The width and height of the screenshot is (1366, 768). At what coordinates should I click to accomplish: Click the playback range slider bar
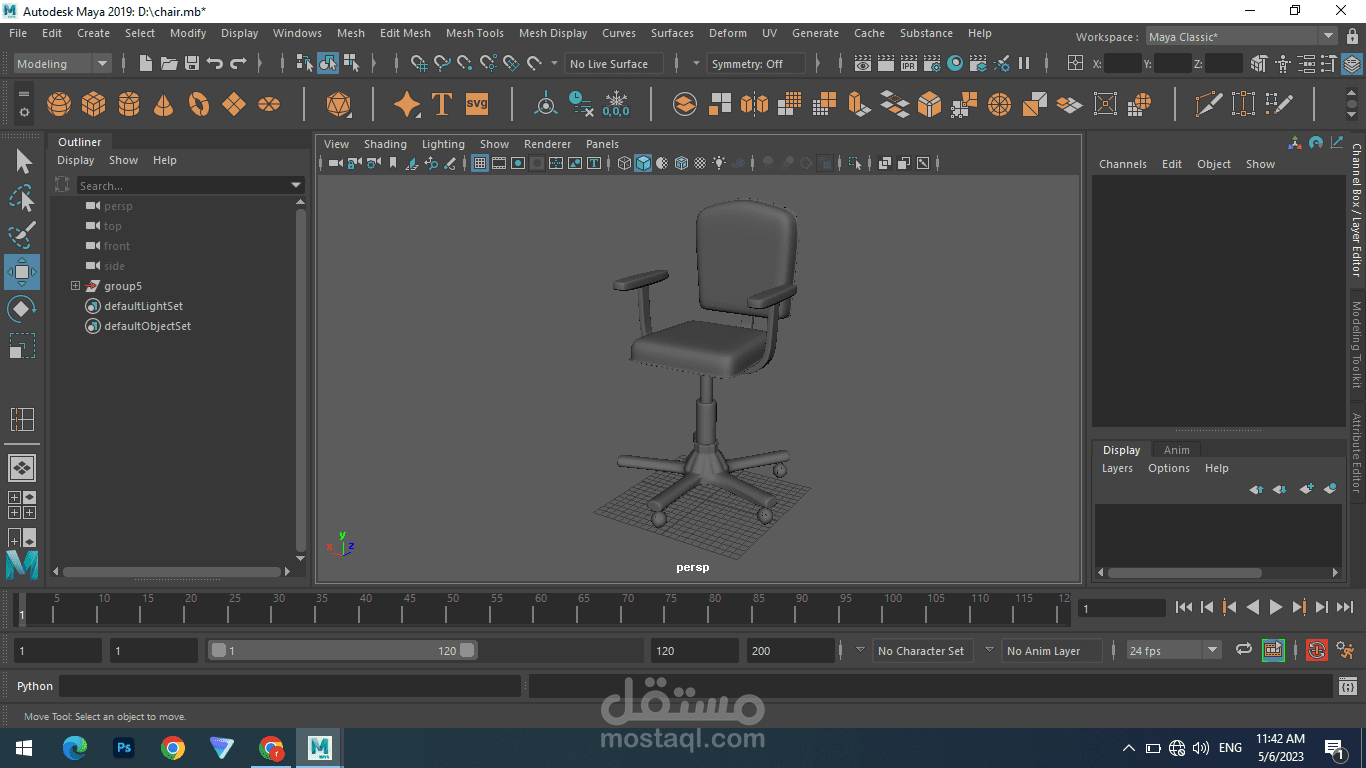(343, 650)
